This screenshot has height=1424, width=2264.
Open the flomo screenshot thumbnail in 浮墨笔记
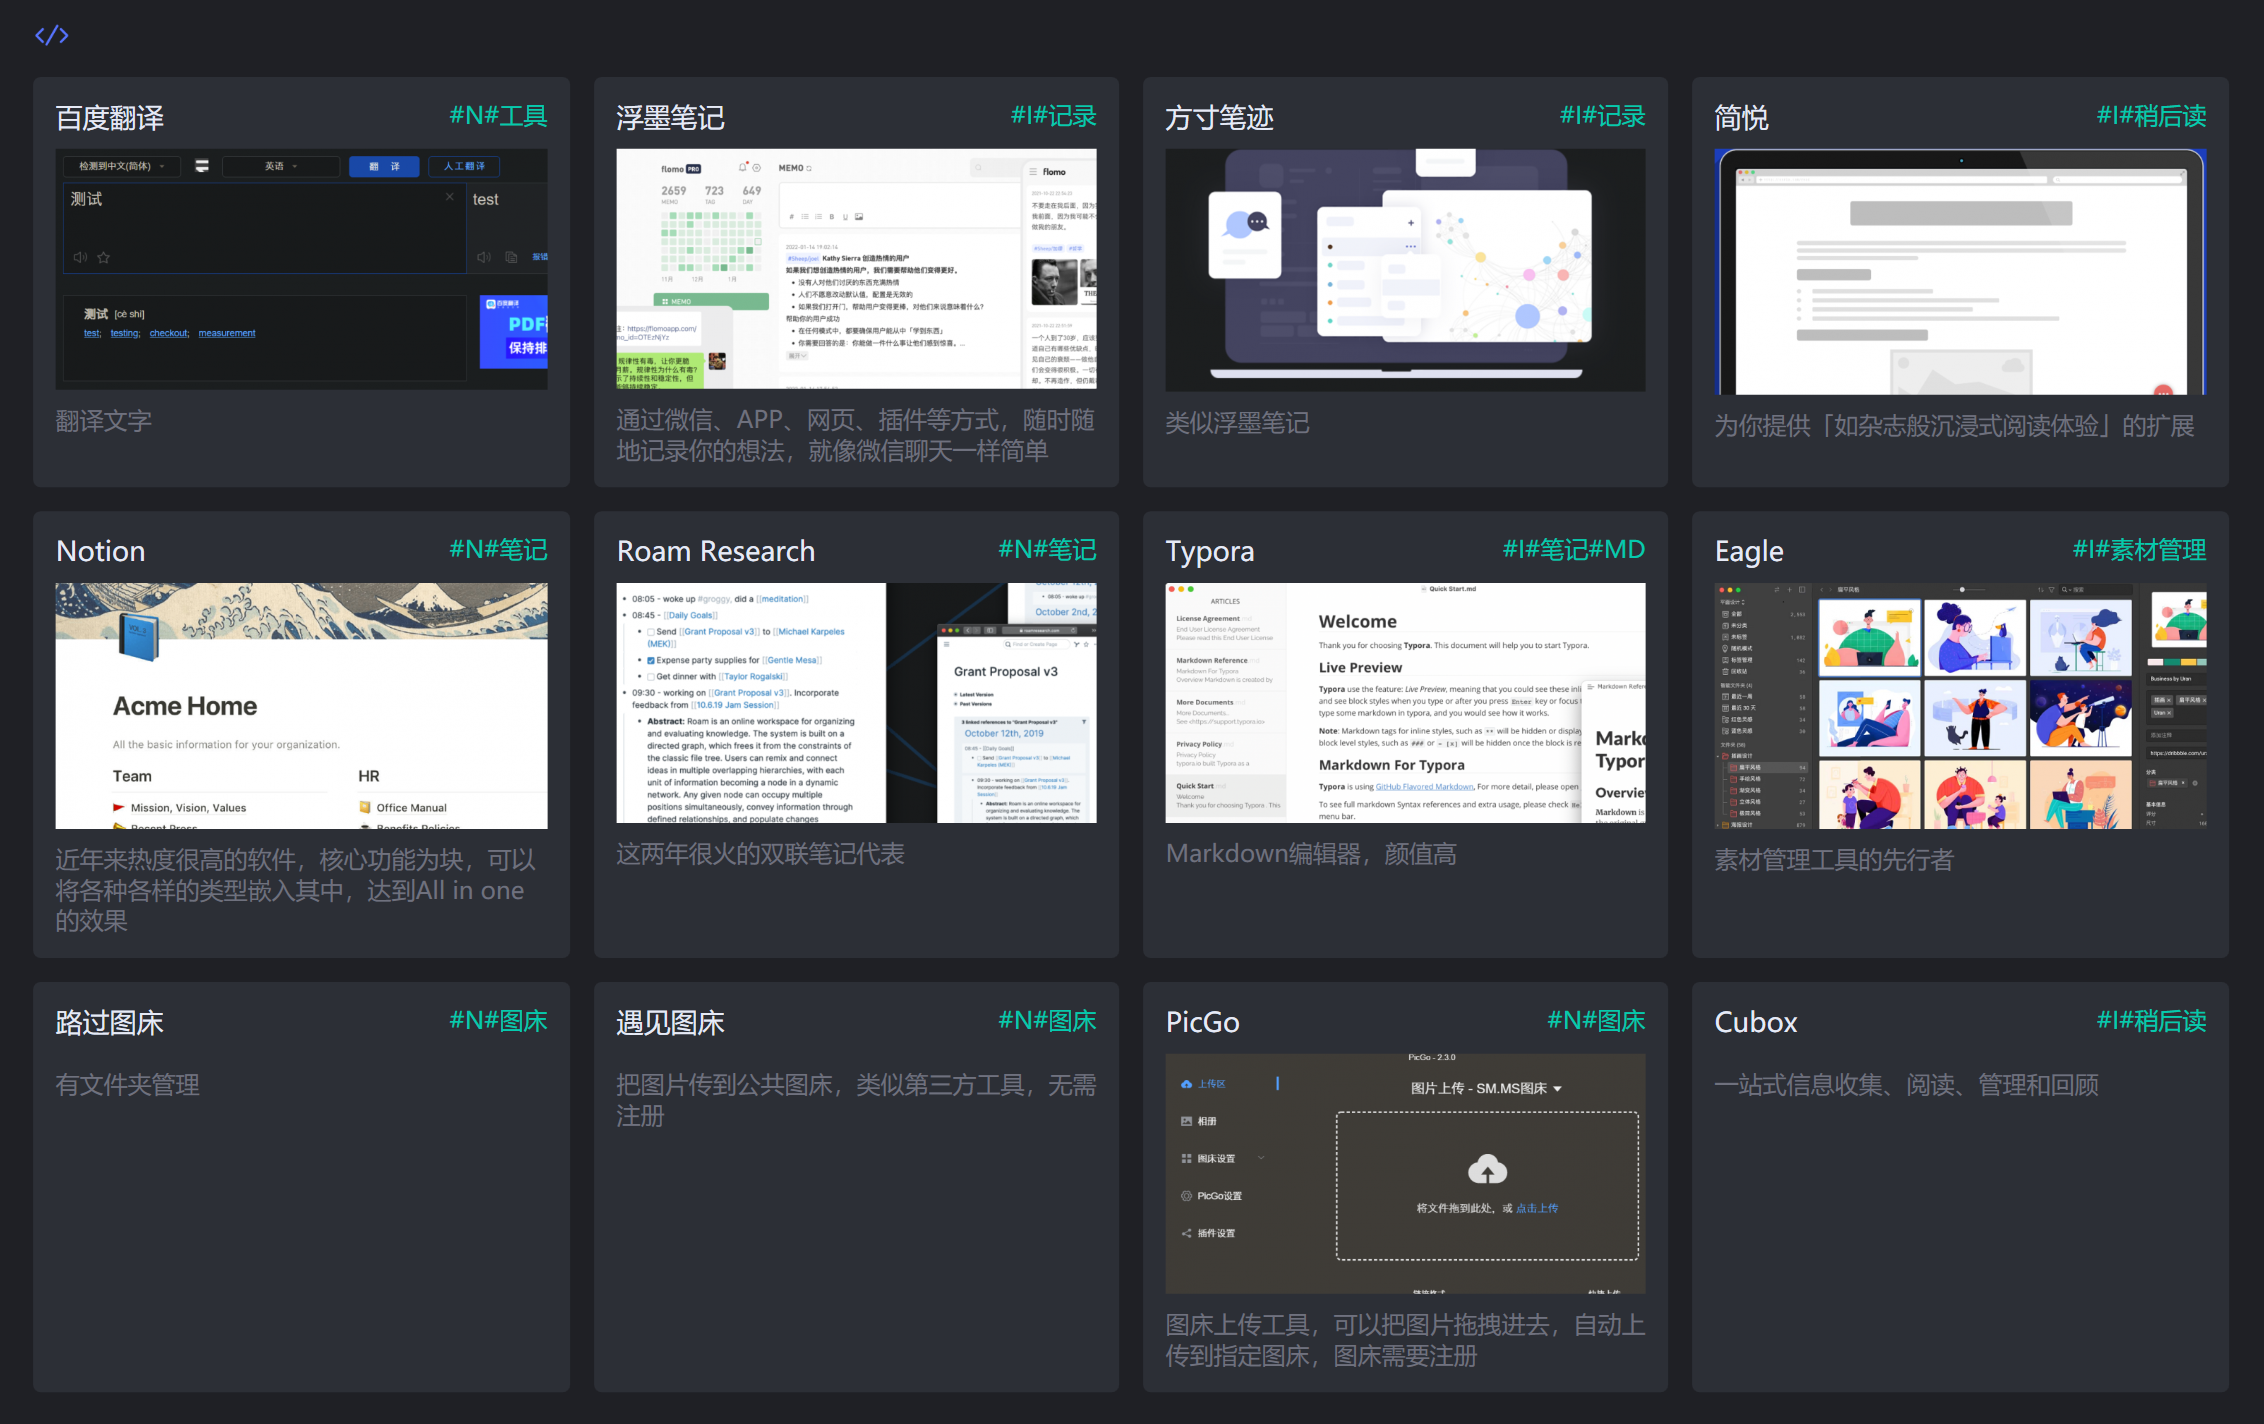click(856, 268)
